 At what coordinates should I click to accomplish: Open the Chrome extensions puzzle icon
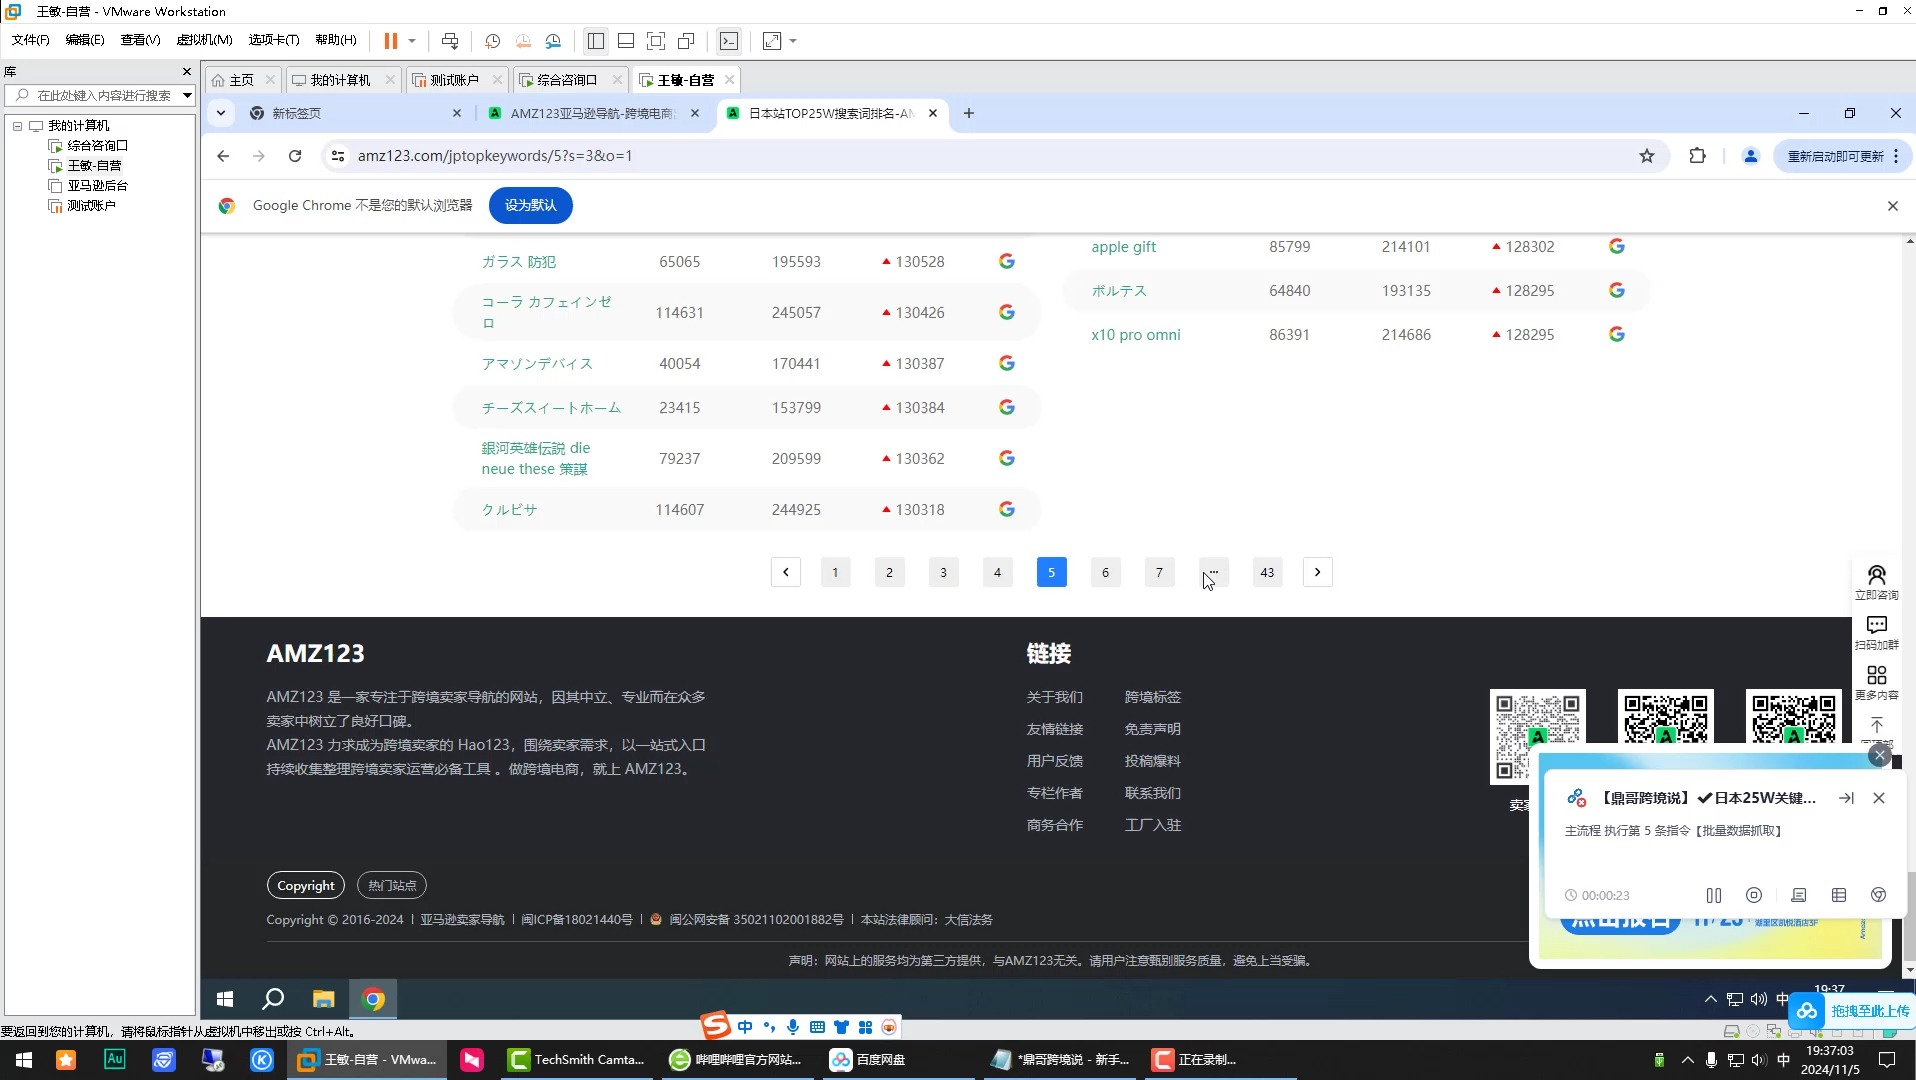pos(1697,156)
